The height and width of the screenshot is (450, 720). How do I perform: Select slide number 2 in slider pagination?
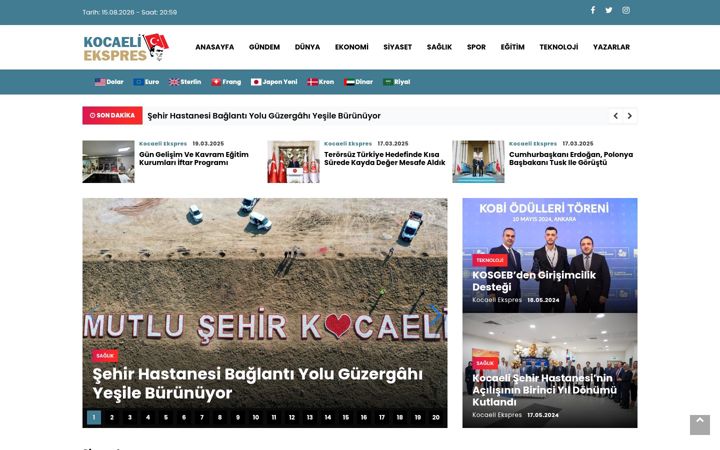[x=112, y=417]
